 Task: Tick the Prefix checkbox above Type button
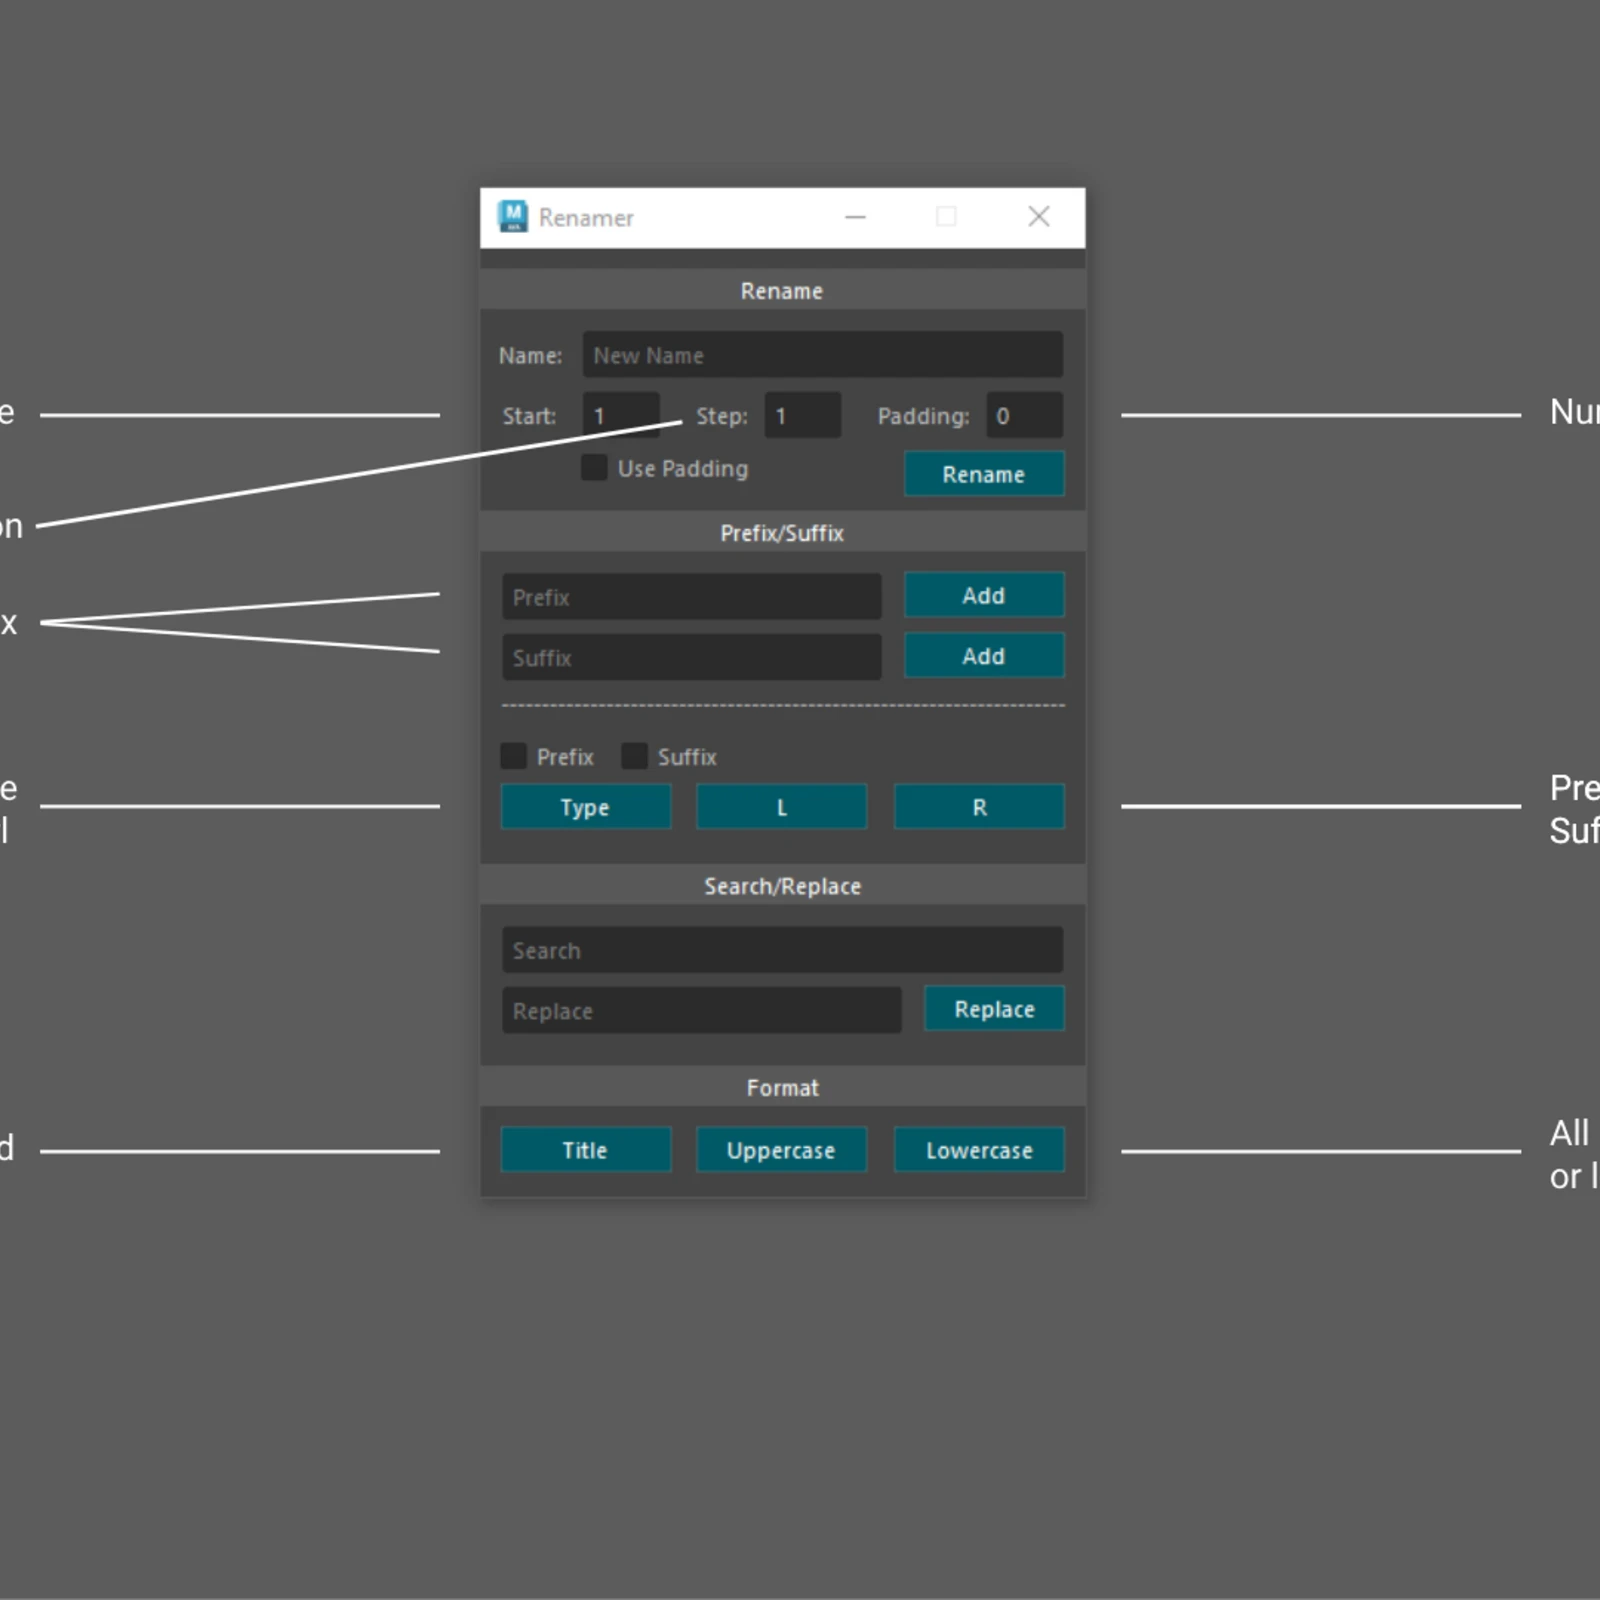tap(514, 756)
